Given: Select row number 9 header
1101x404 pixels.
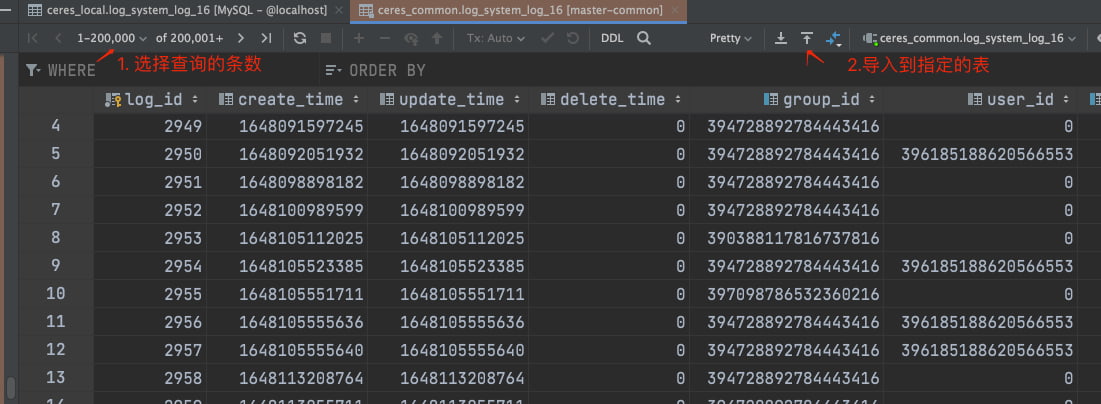Looking at the screenshot, I should [55, 266].
